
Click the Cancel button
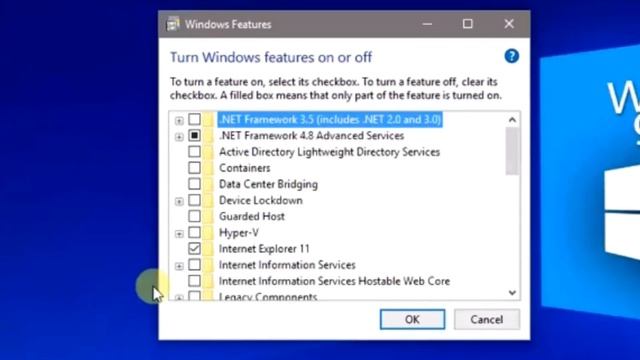pos(487,319)
